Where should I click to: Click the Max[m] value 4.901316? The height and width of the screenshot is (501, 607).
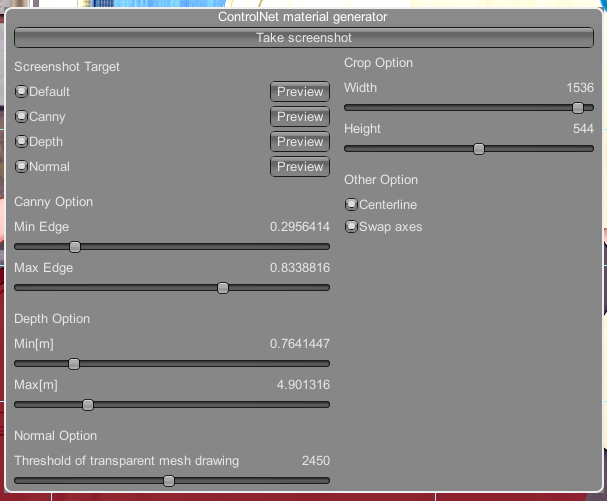pos(303,384)
